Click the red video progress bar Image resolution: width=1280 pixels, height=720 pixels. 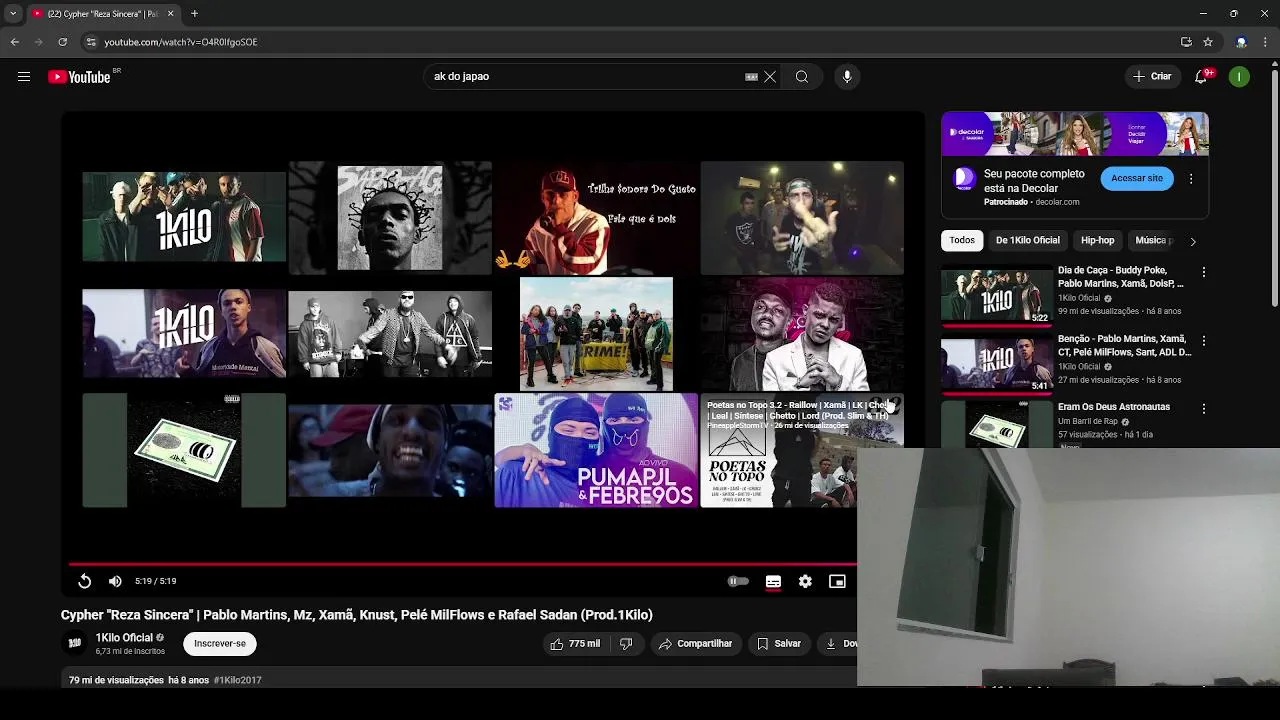[x=463, y=565]
